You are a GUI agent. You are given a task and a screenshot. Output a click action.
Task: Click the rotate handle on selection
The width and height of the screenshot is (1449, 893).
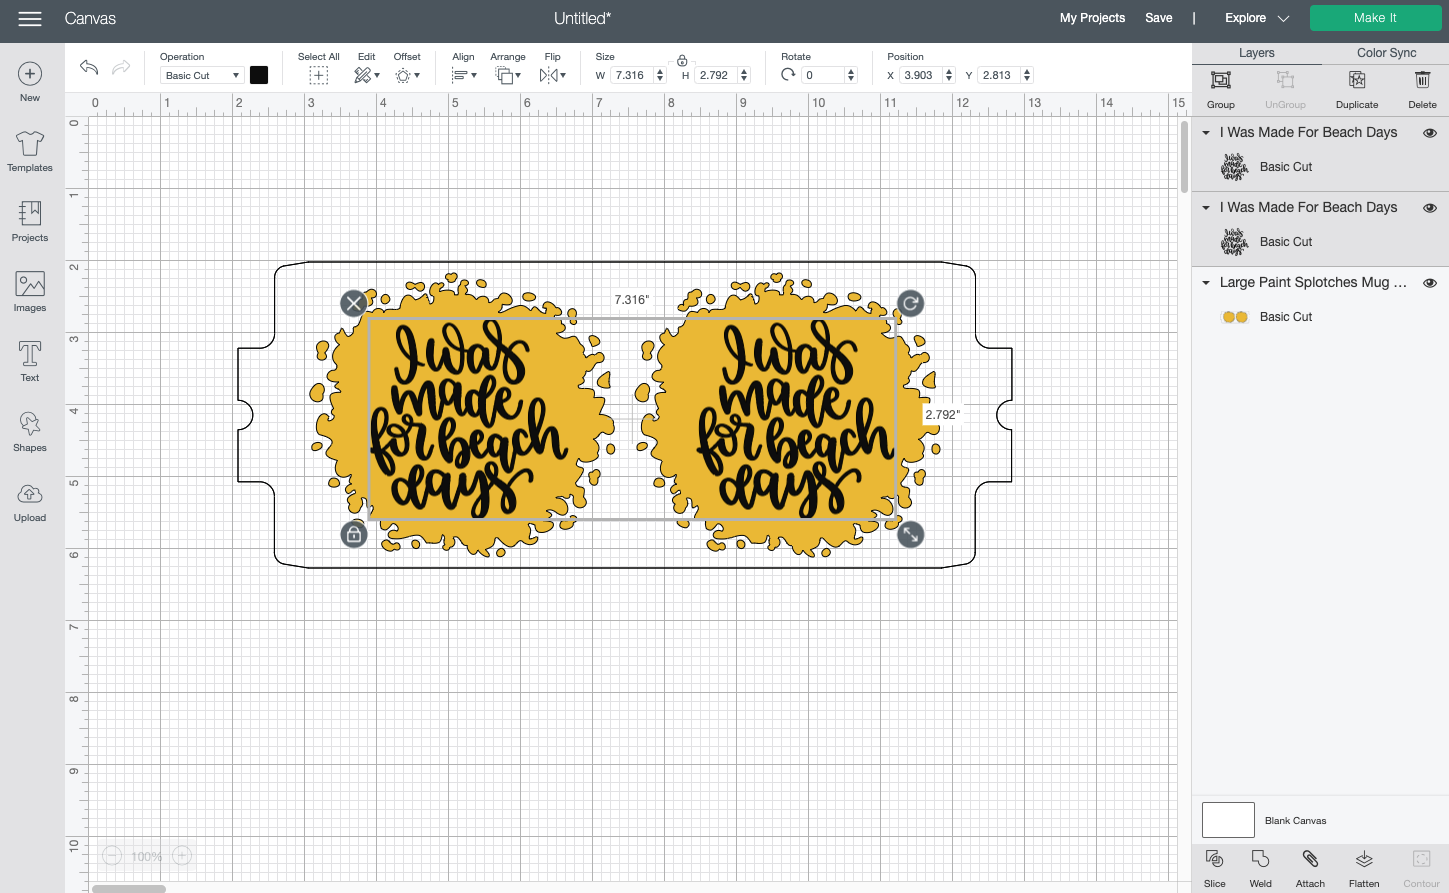[x=910, y=303]
